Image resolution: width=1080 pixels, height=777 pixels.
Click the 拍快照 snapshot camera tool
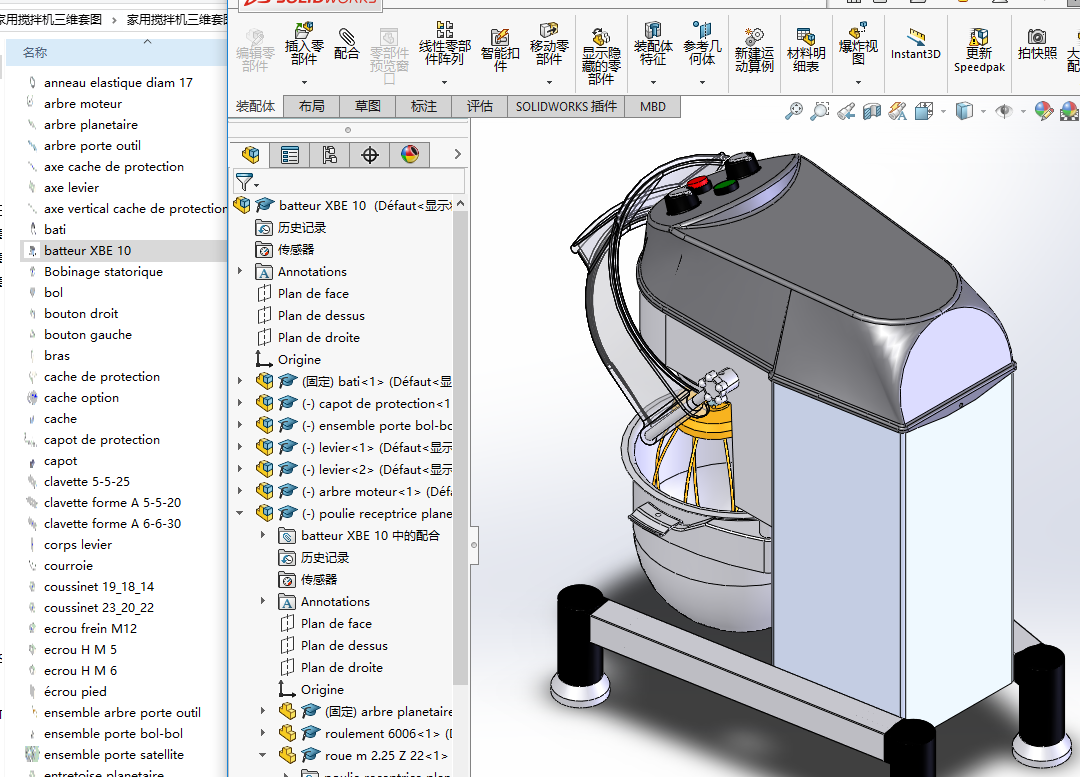tap(1036, 43)
